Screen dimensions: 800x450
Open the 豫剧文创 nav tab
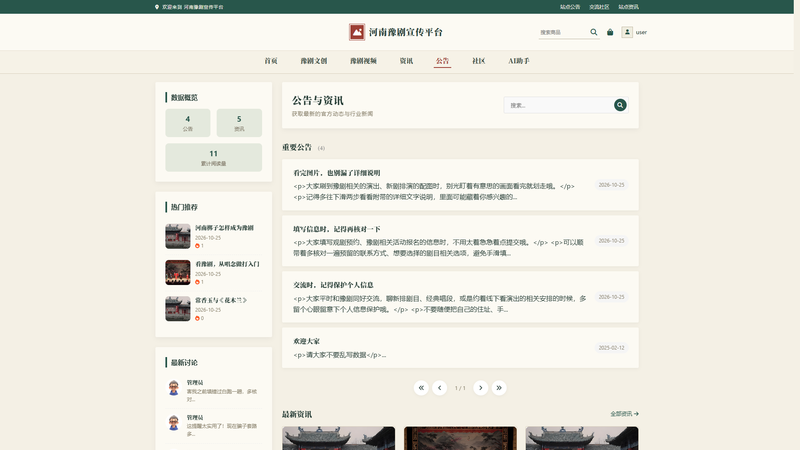tap(314, 61)
